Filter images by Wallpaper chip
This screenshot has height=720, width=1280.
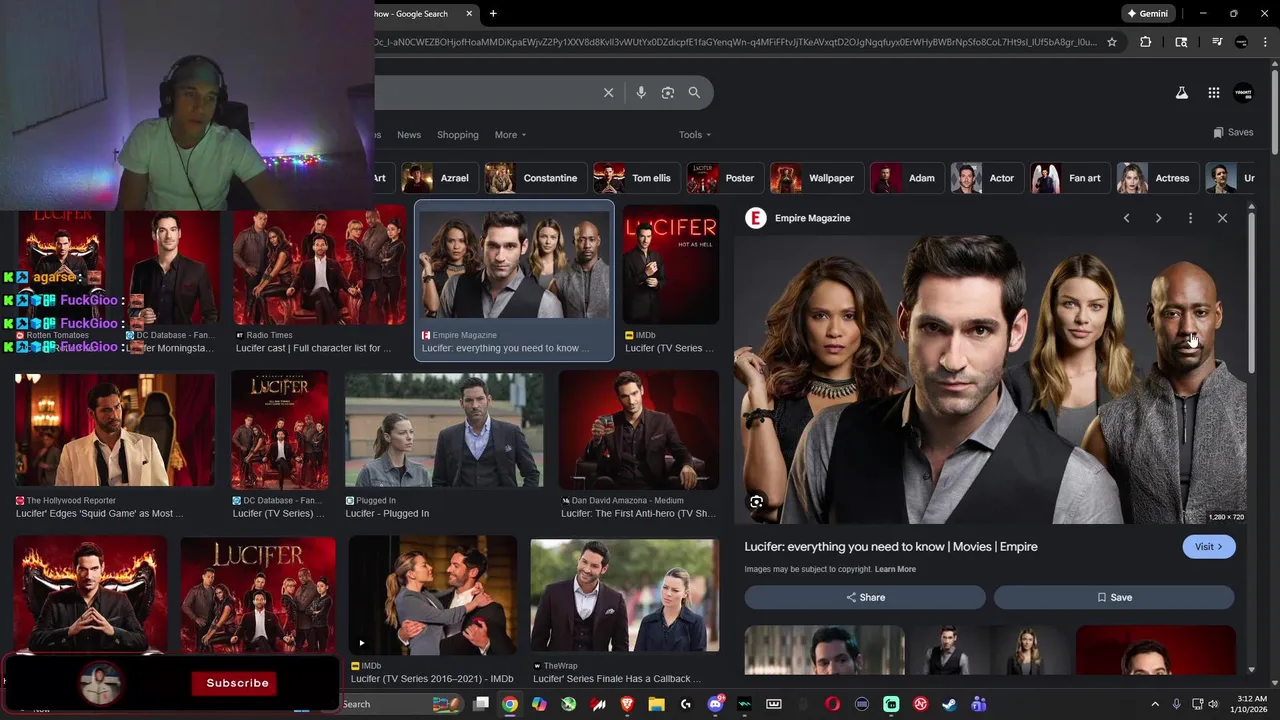click(x=816, y=178)
